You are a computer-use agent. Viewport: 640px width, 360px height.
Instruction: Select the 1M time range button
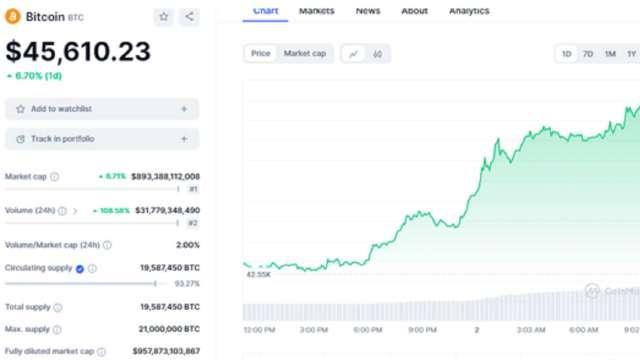(610, 54)
